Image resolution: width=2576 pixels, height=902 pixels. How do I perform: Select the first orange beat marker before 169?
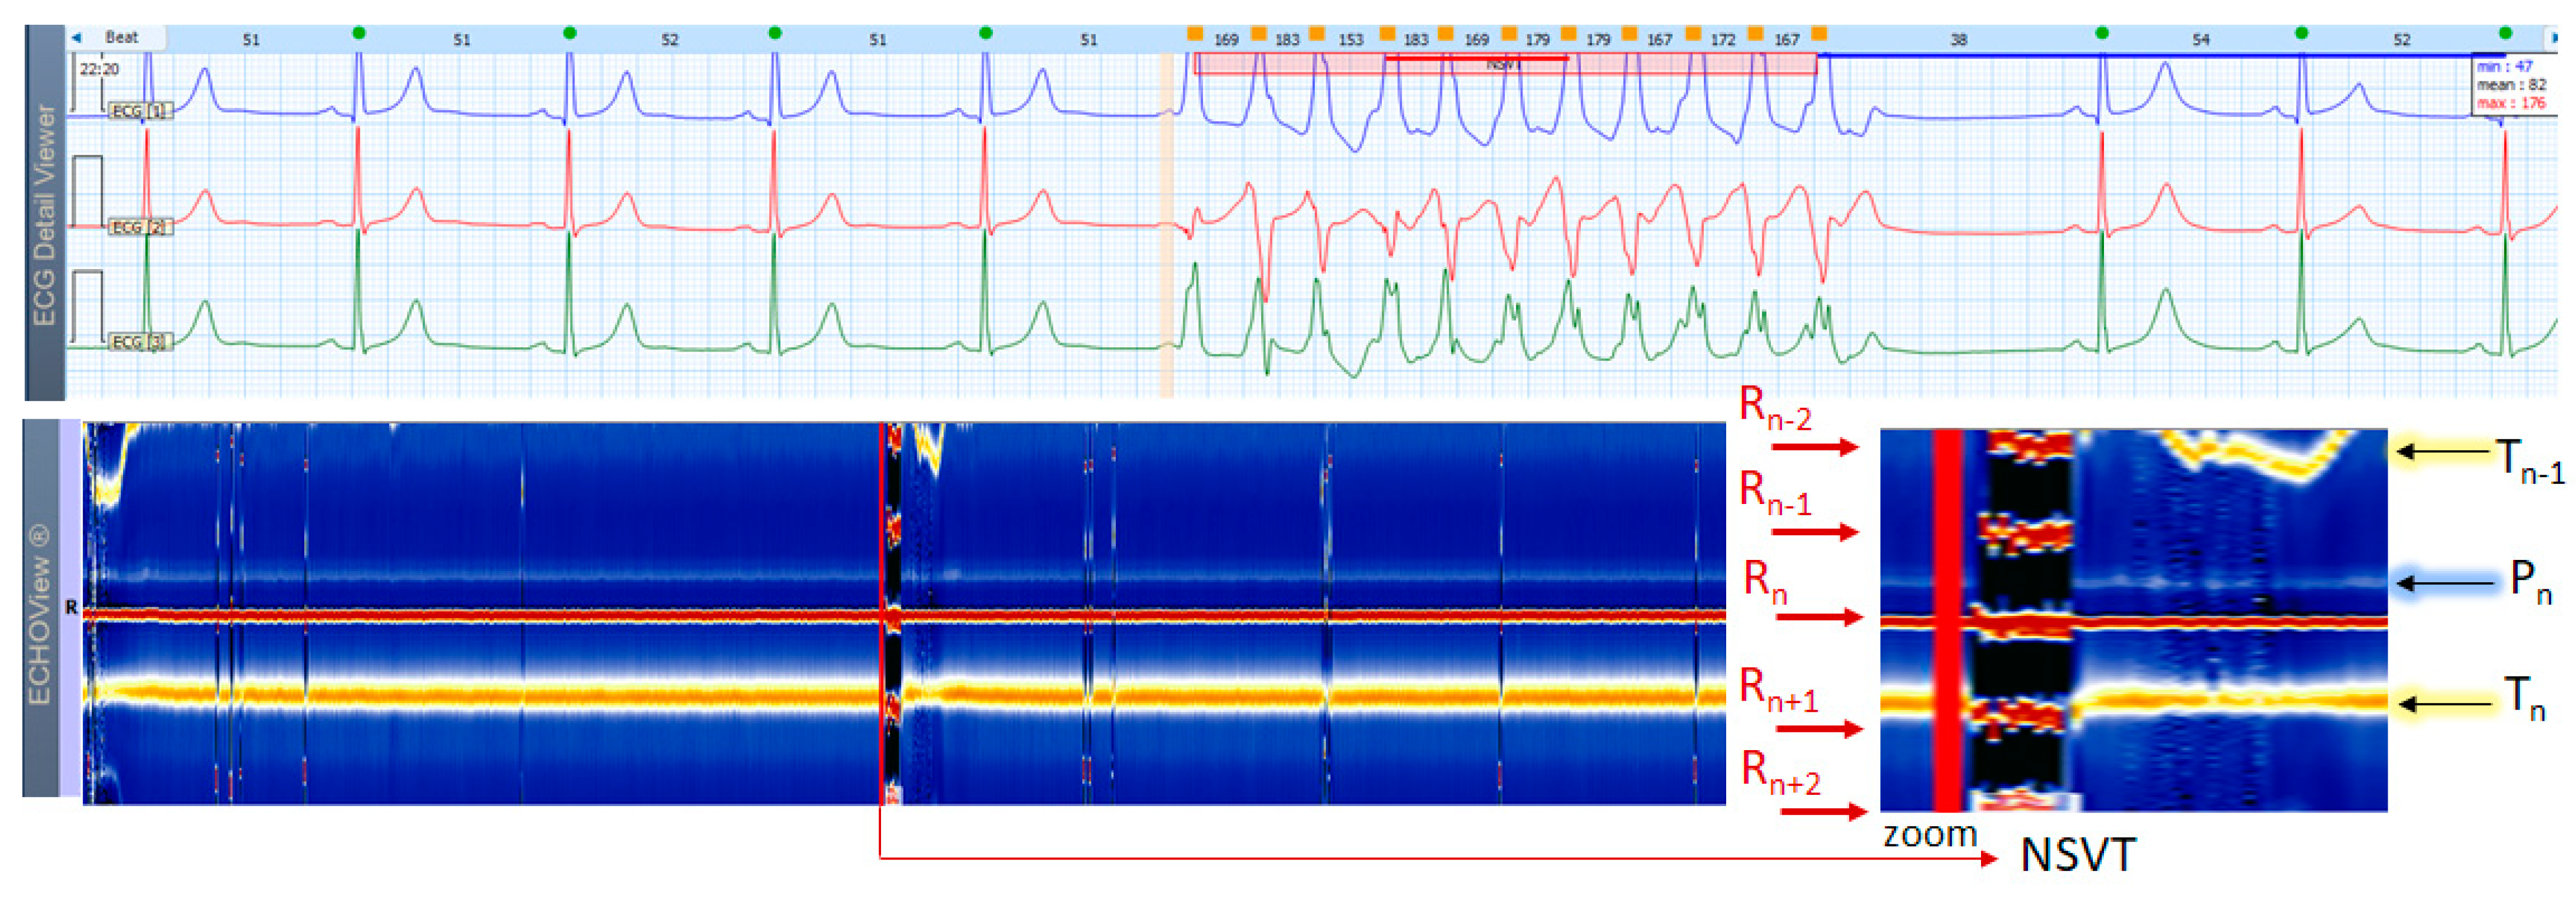coord(1194,34)
